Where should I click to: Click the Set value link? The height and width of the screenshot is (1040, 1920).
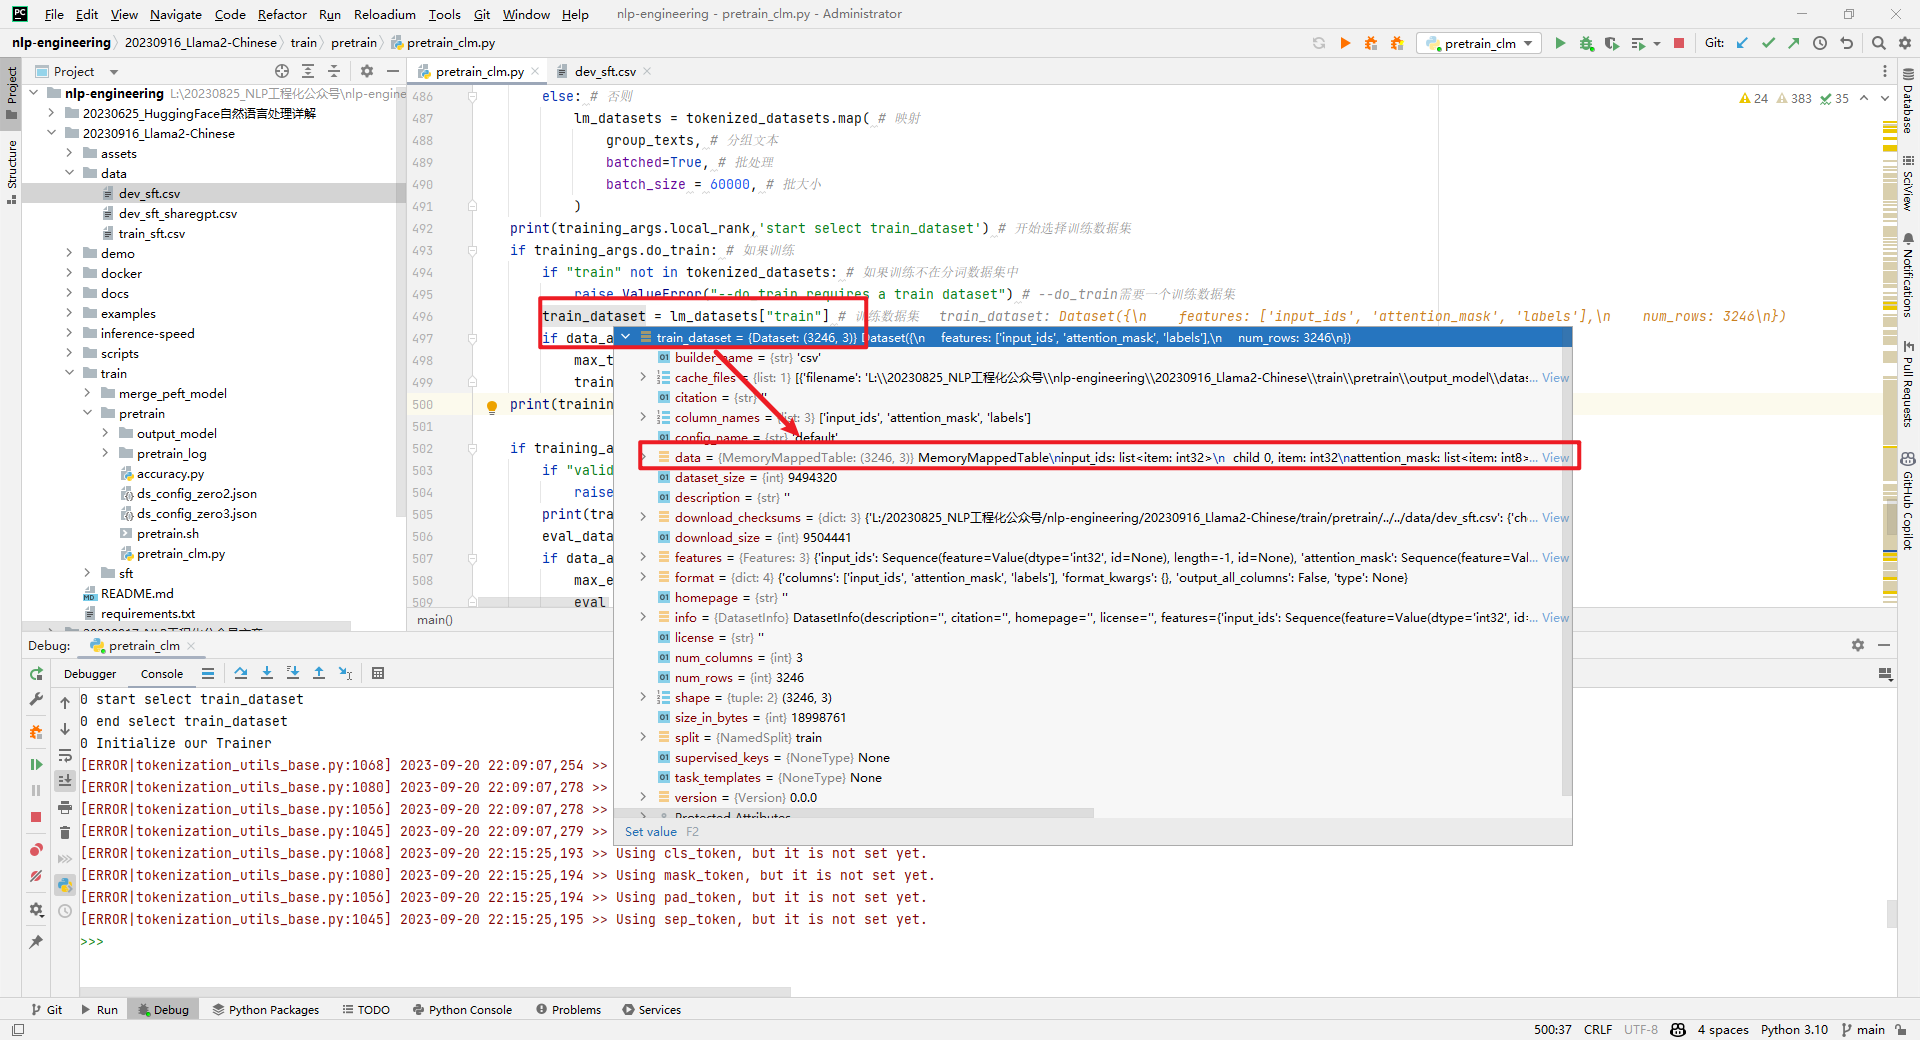[650, 832]
